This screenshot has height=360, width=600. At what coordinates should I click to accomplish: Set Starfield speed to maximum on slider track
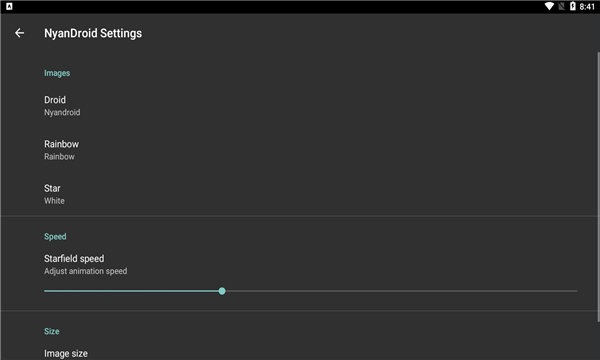click(576, 291)
